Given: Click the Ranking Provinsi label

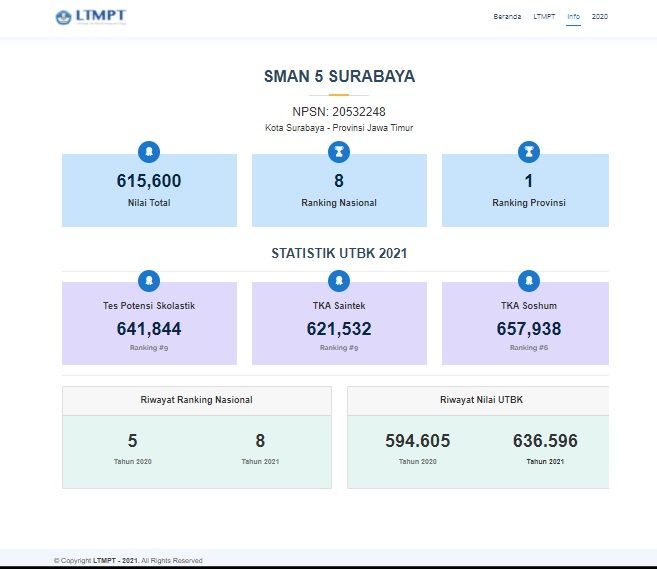Looking at the screenshot, I should pos(529,203).
